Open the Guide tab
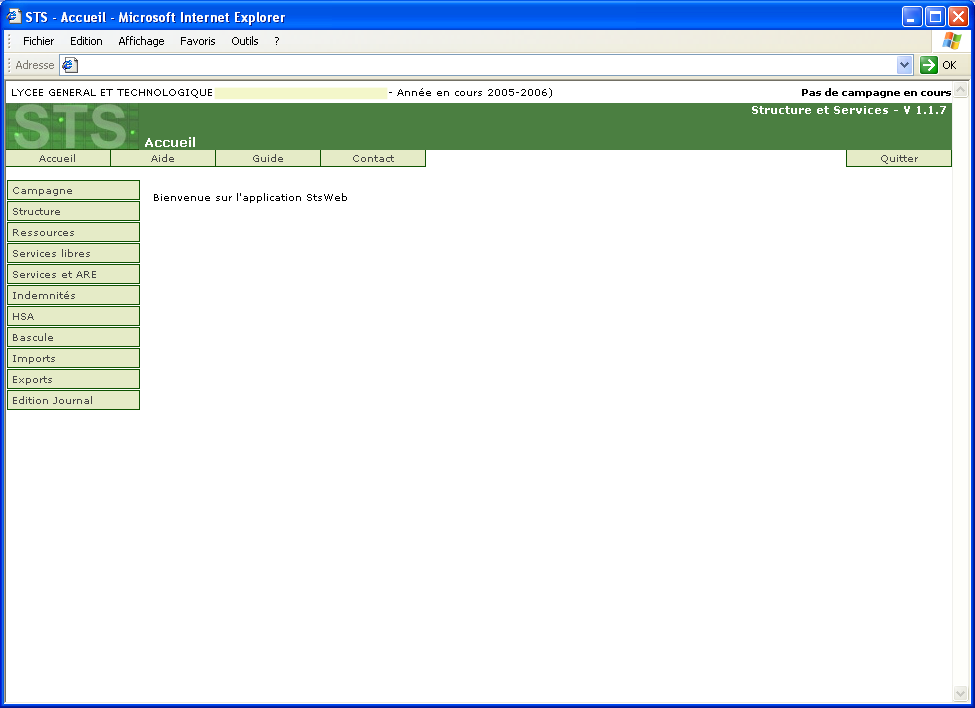Viewport: 975px width, 708px height. [x=268, y=159]
